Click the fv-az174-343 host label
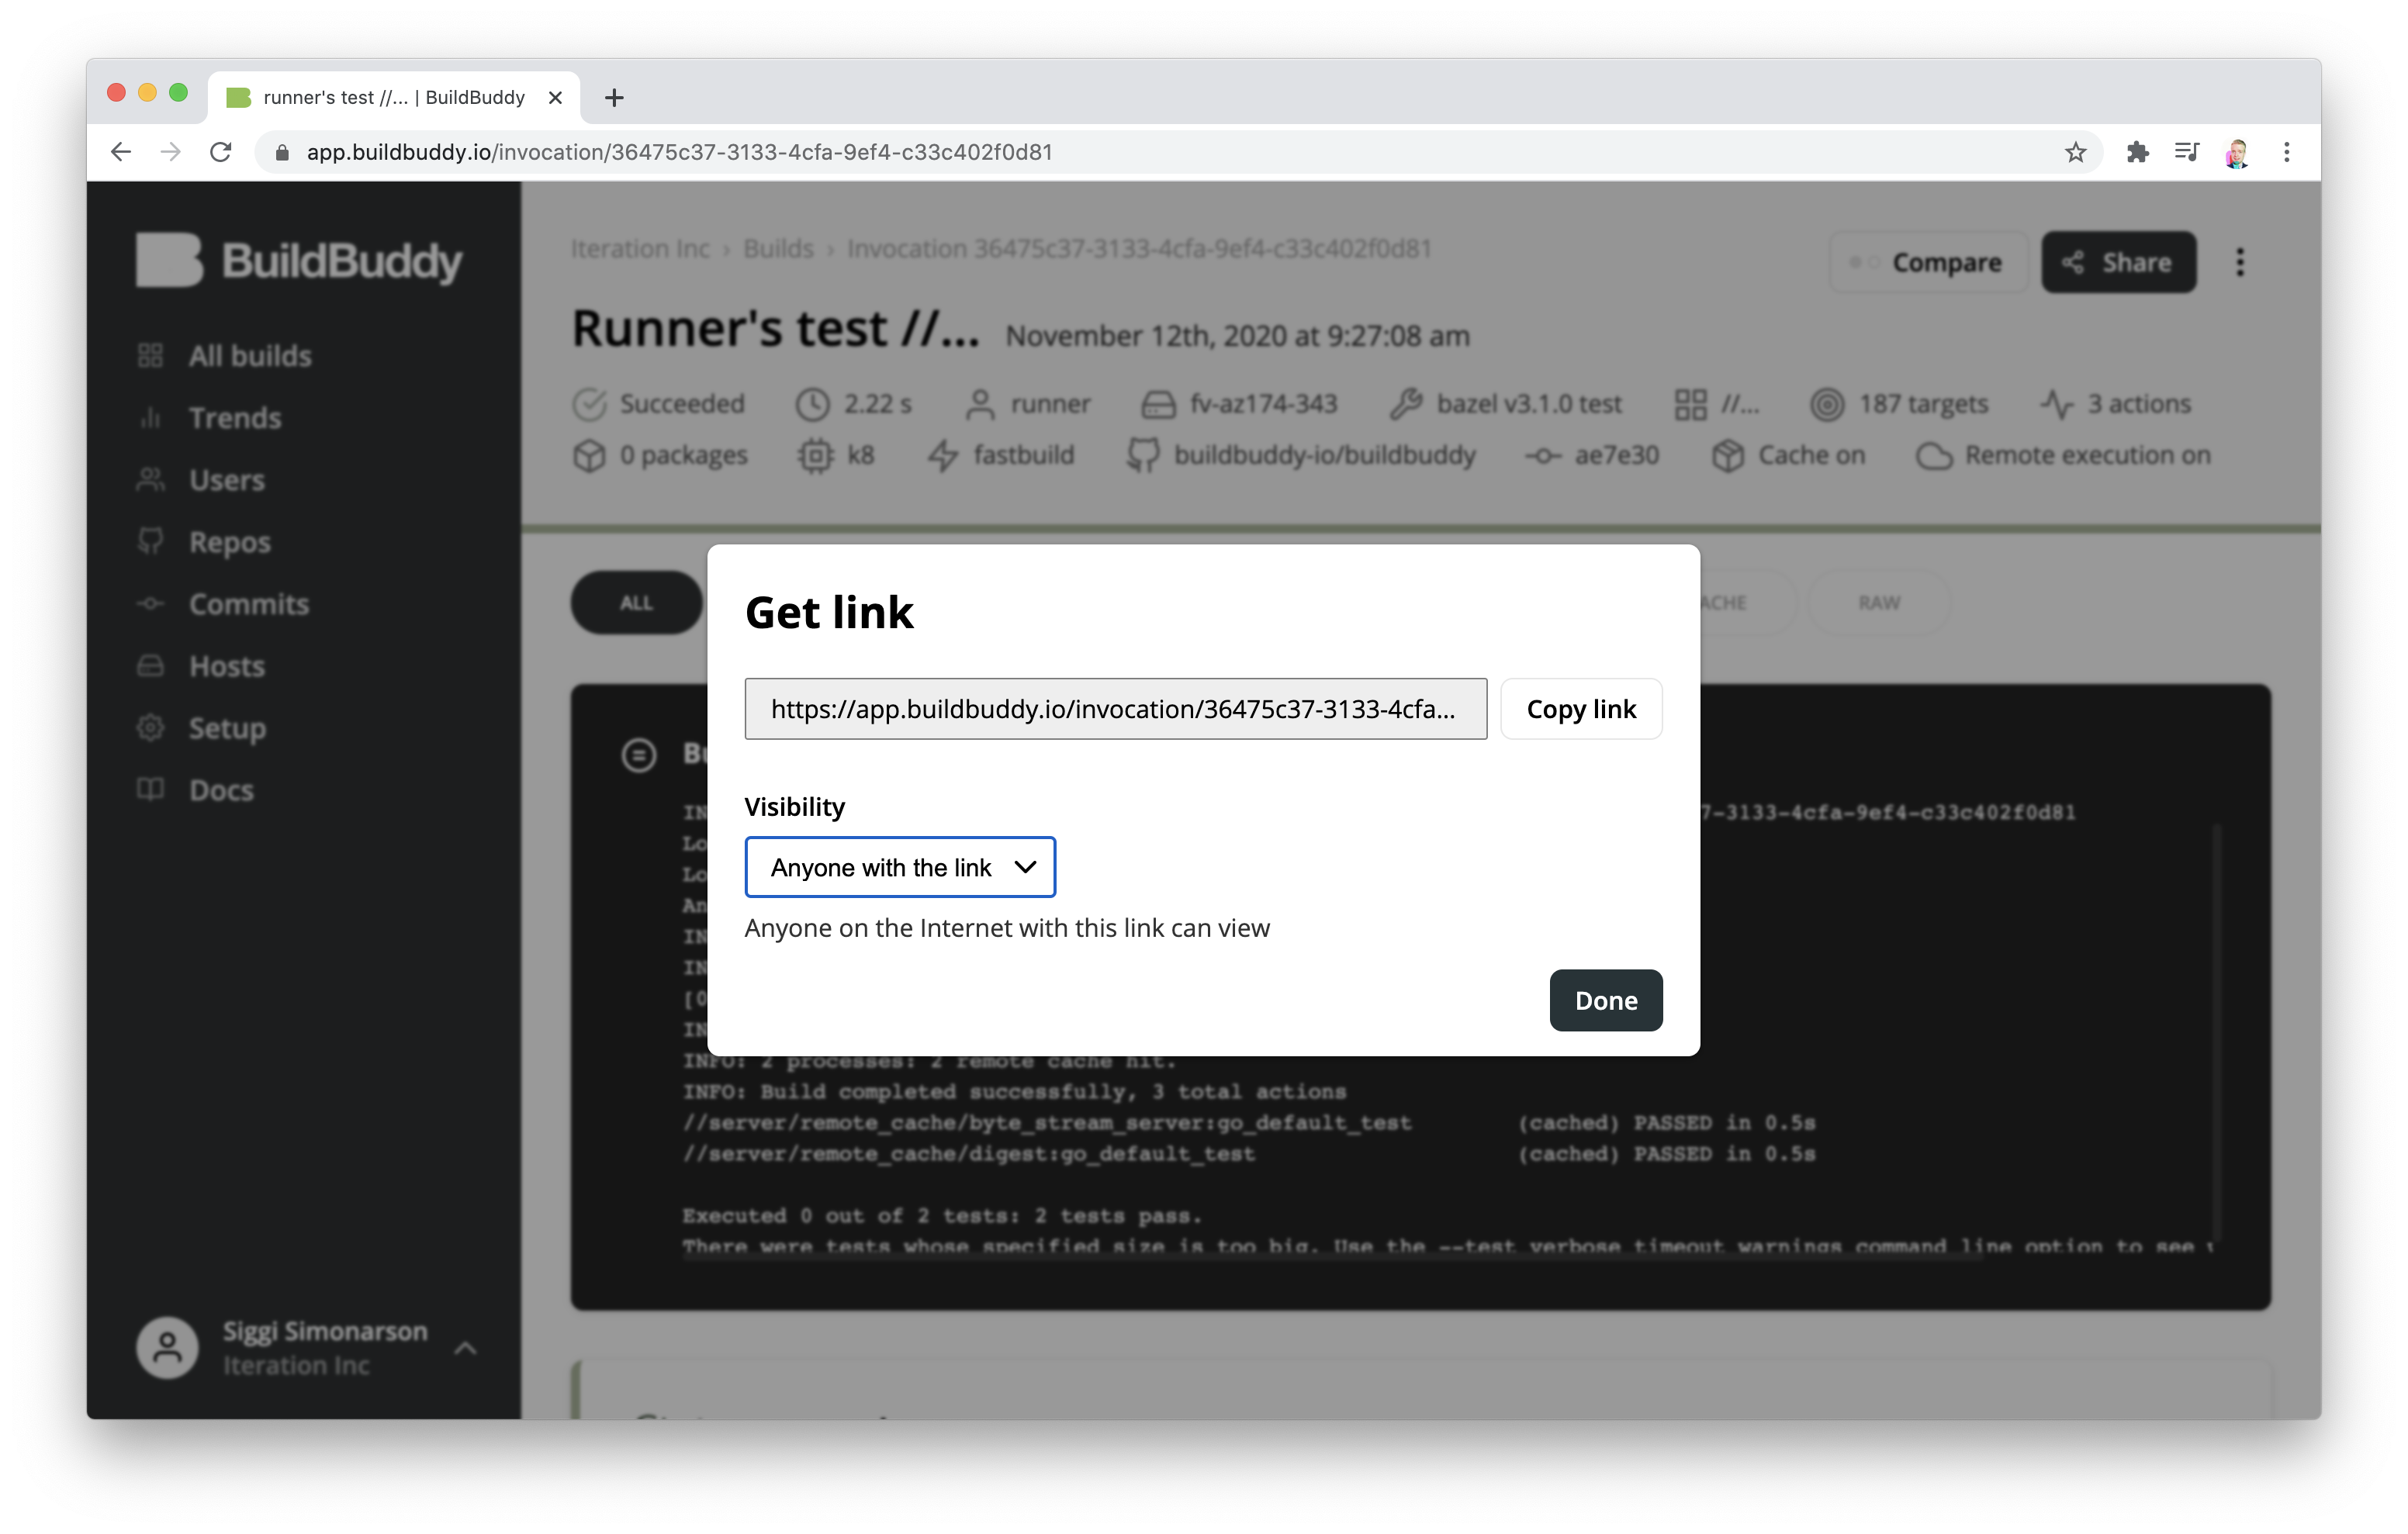 pyautogui.click(x=1263, y=404)
